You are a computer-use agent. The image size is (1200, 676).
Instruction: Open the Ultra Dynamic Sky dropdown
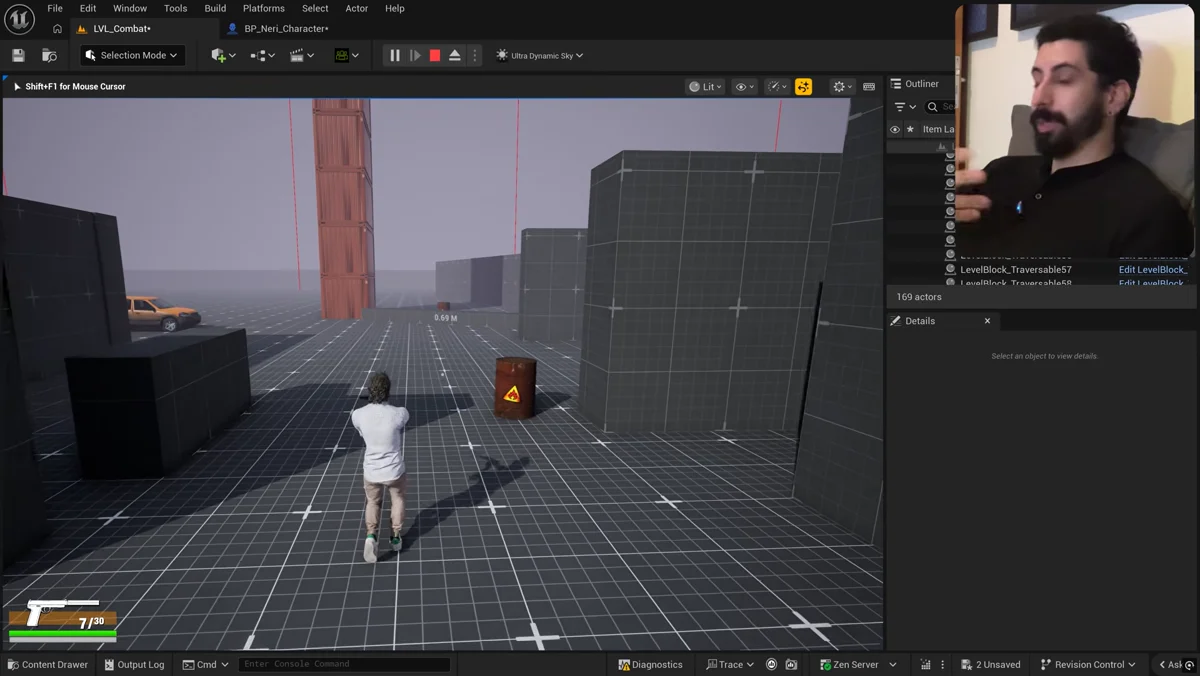click(540, 56)
